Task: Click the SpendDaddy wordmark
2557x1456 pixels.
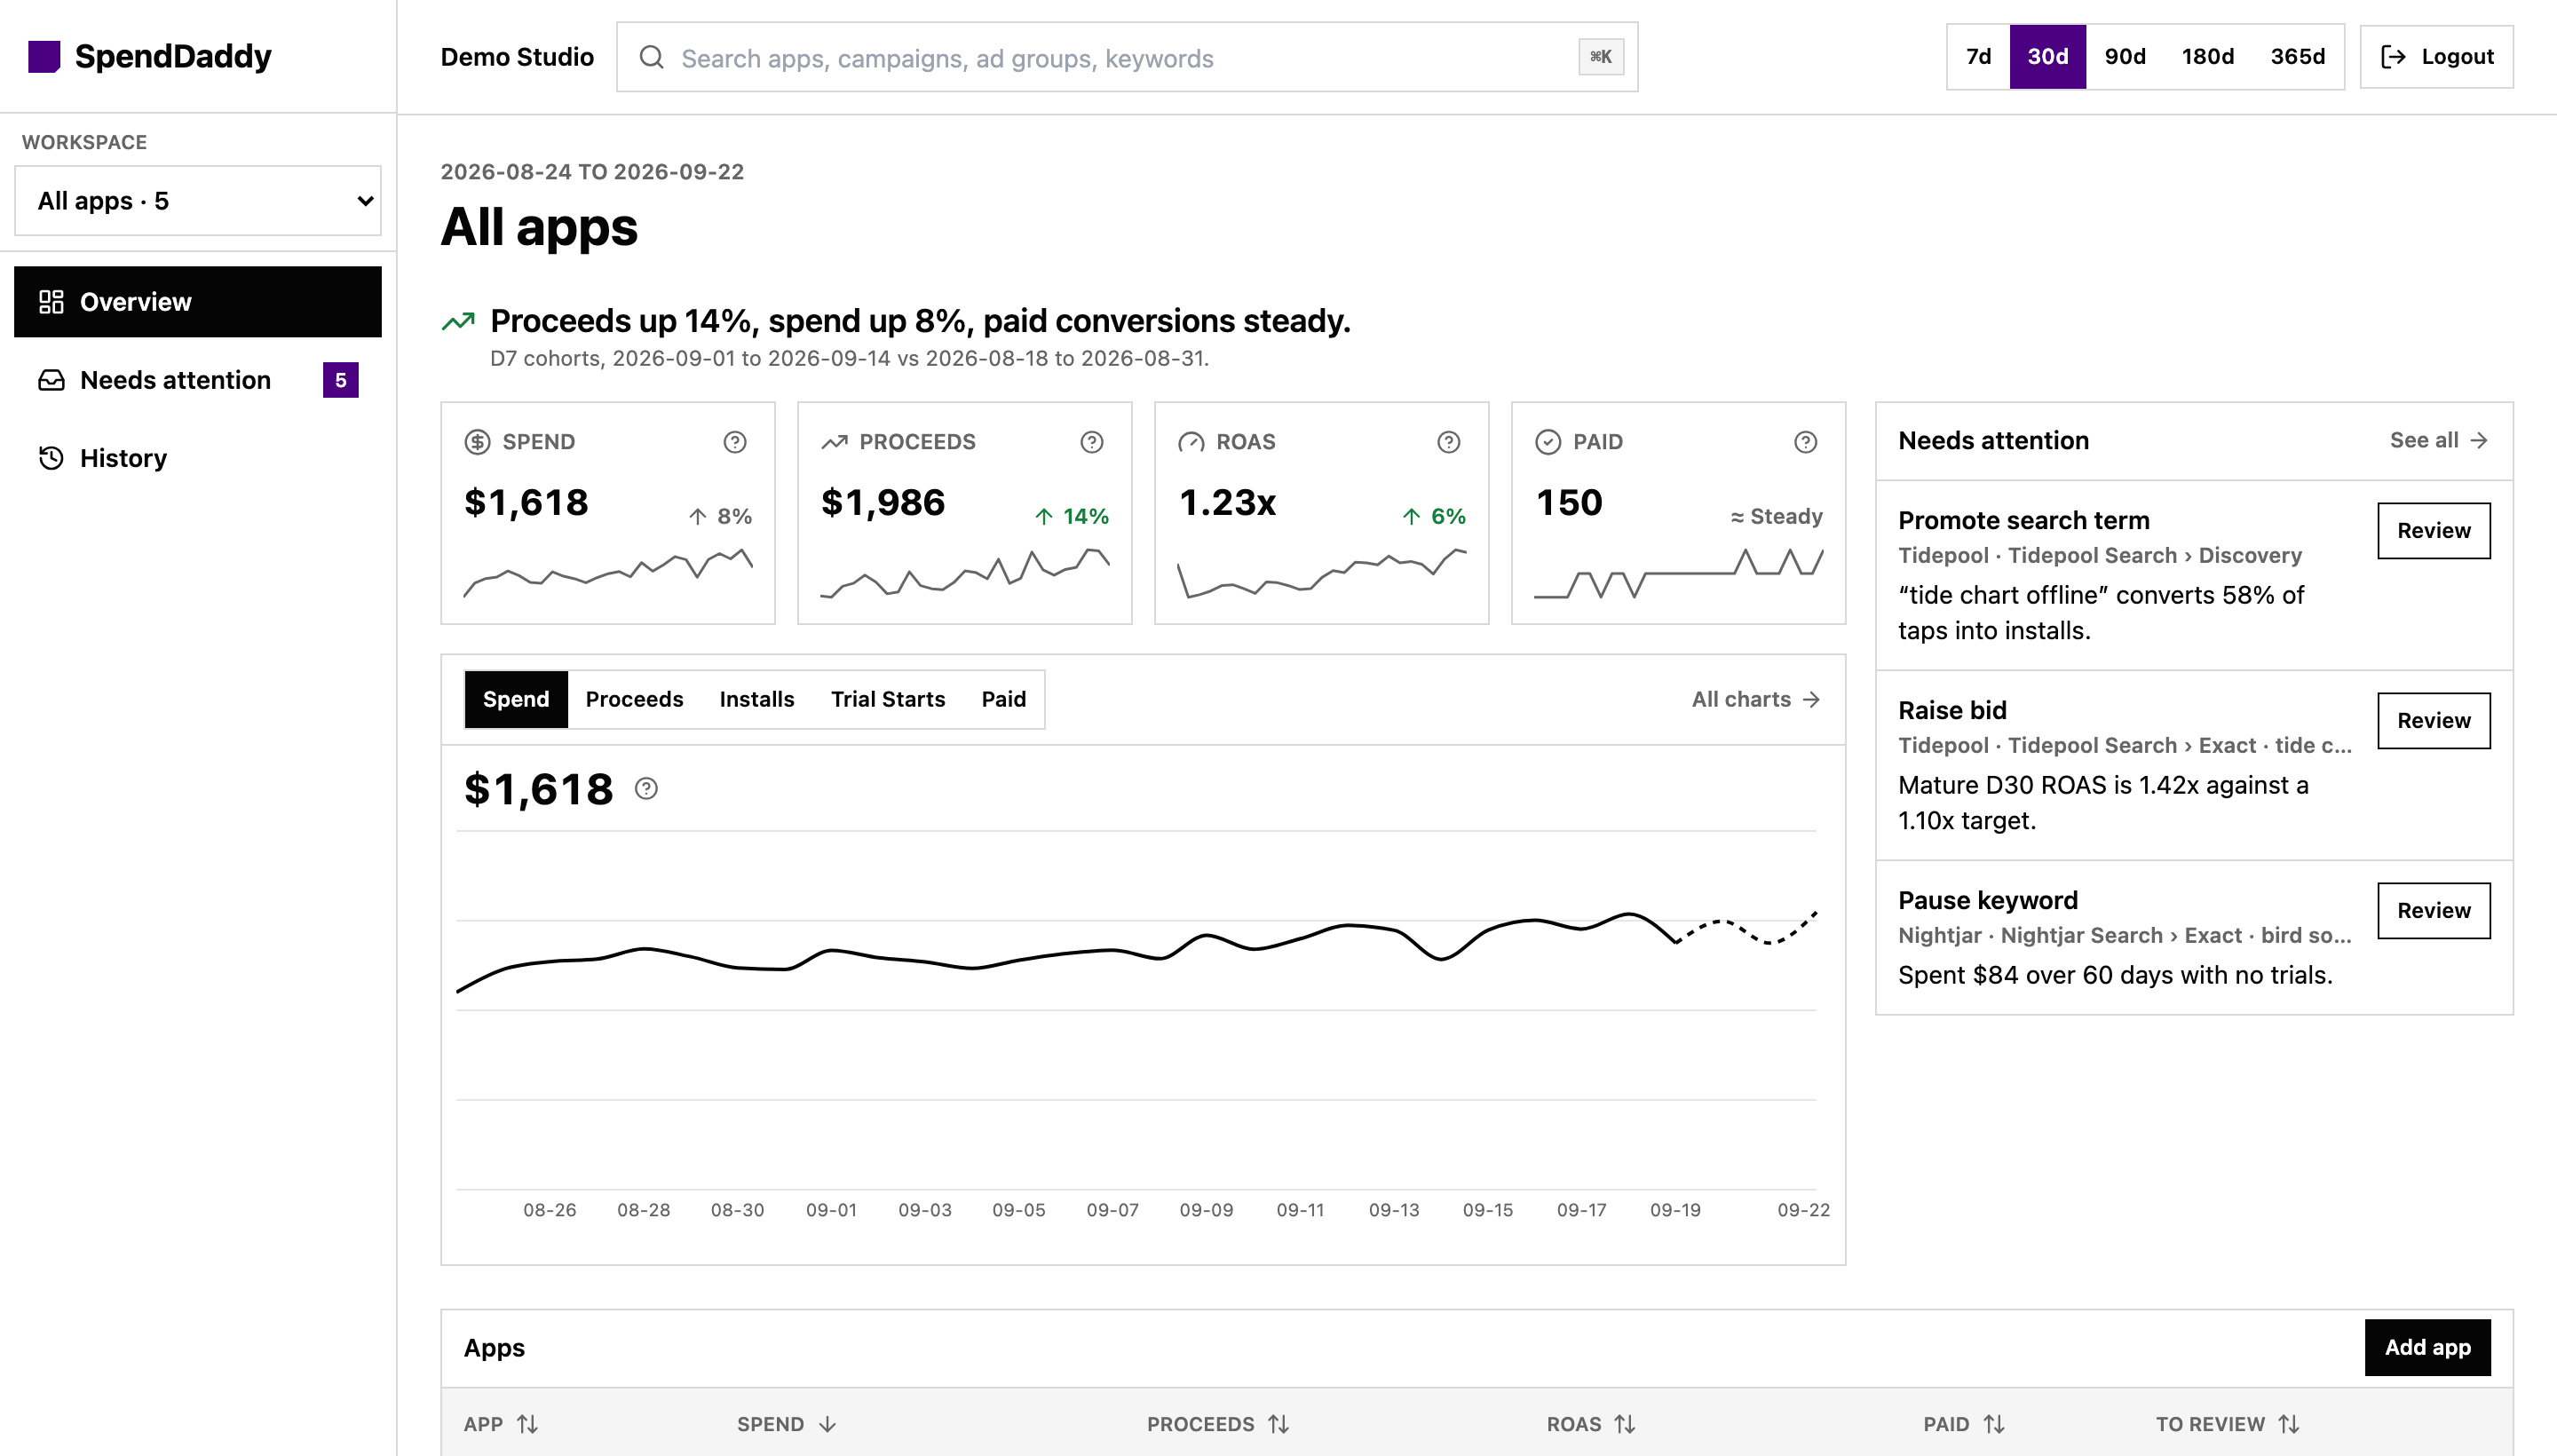Action: tap(173, 57)
